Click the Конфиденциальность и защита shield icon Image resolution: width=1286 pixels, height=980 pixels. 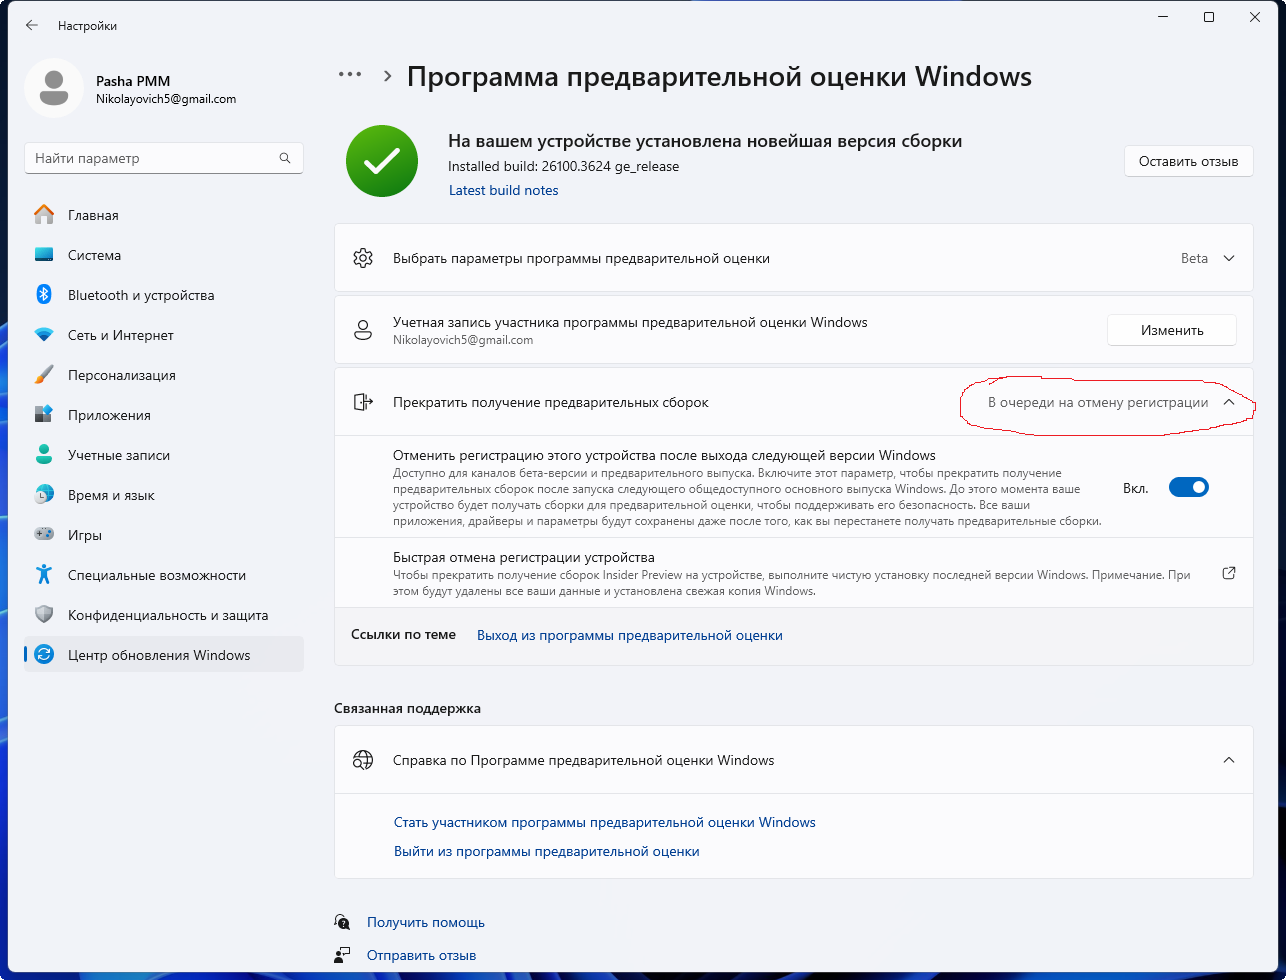coord(44,615)
